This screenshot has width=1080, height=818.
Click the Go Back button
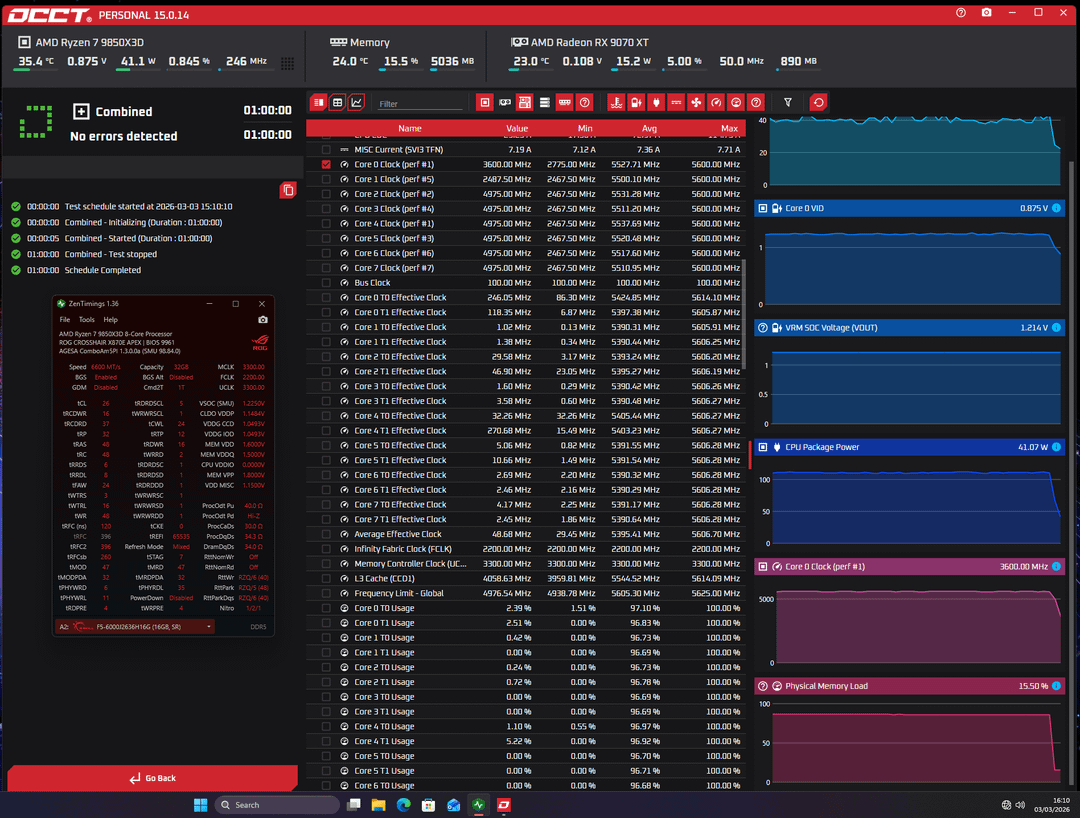(x=152, y=778)
